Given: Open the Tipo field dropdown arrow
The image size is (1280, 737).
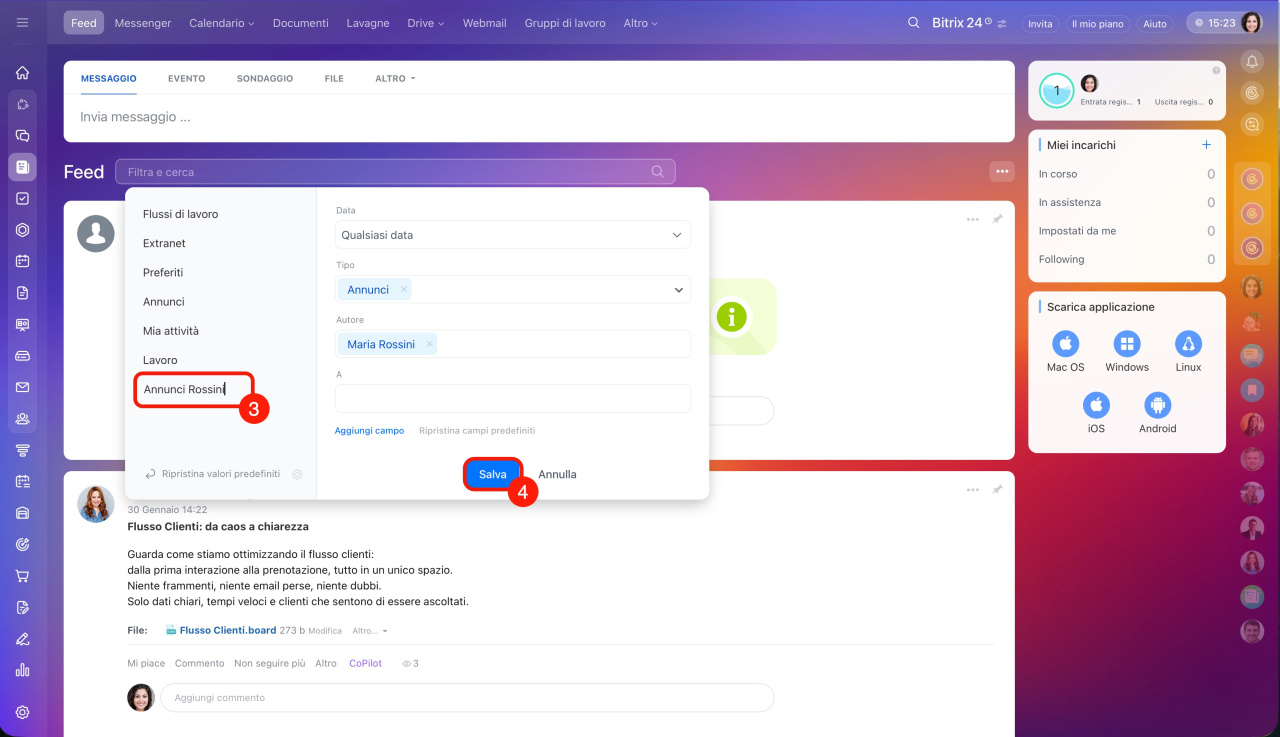Looking at the screenshot, I should (678, 290).
